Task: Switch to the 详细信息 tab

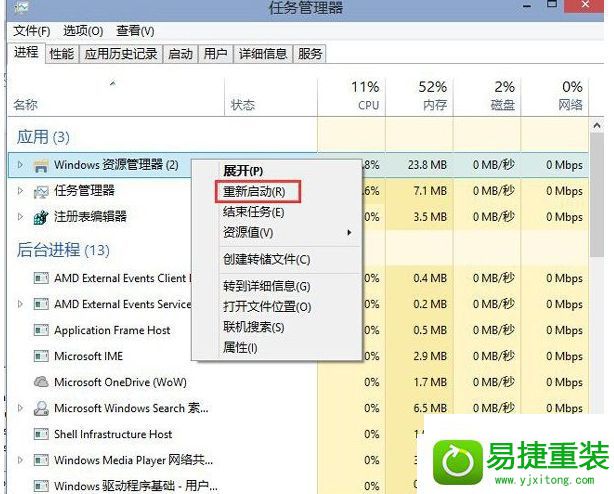Action: [263, 54]
